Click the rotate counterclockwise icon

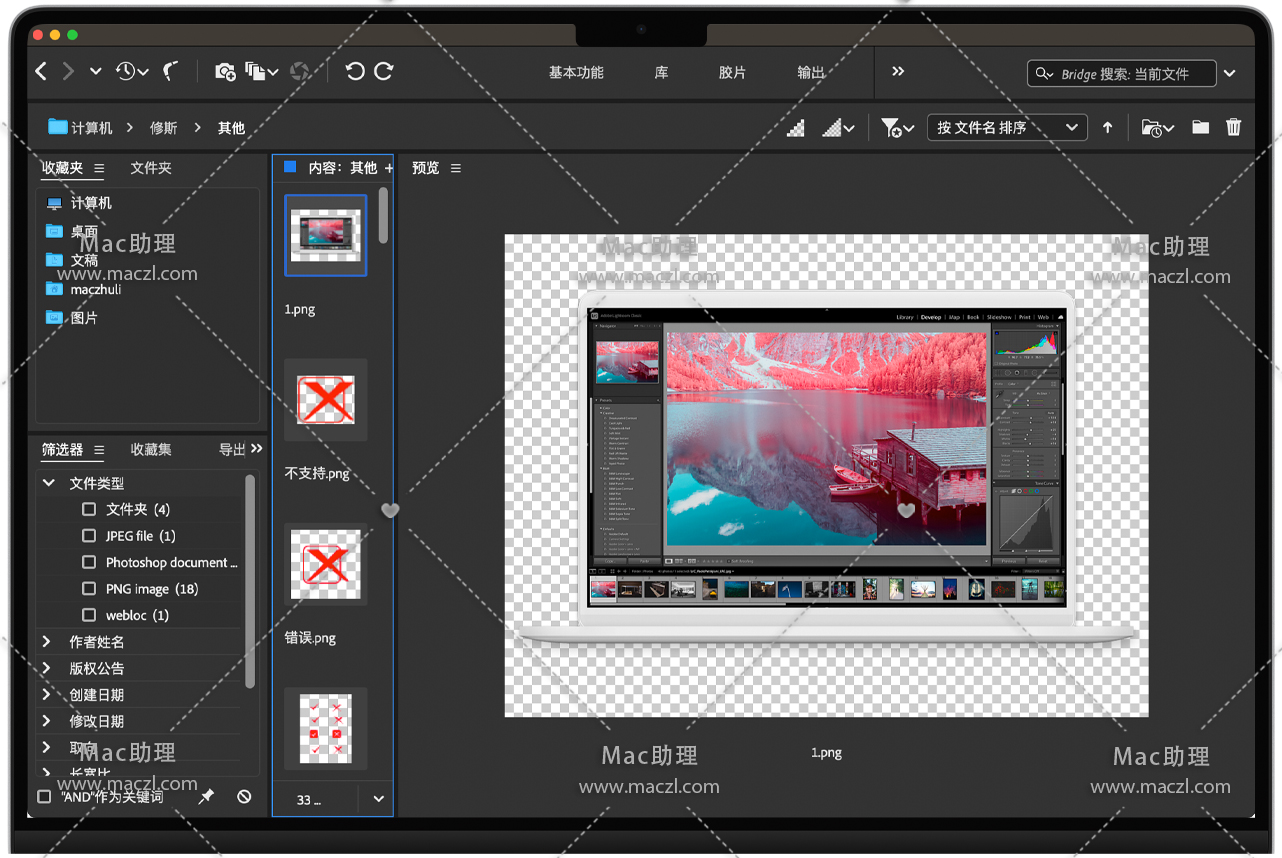click(x=355, y=71)
